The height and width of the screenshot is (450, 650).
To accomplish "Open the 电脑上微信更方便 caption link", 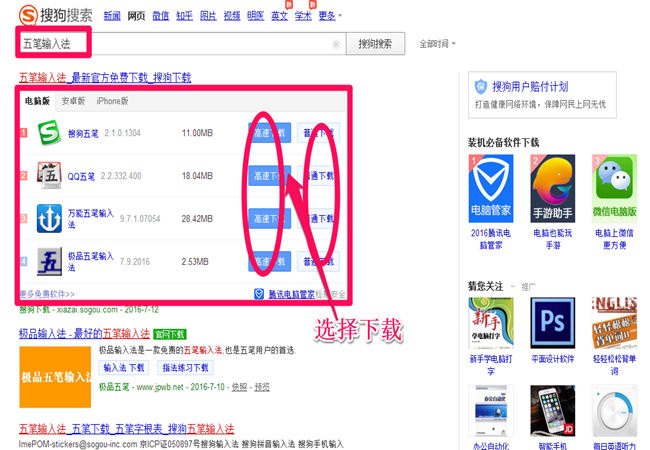I will (x=614, y=239).
